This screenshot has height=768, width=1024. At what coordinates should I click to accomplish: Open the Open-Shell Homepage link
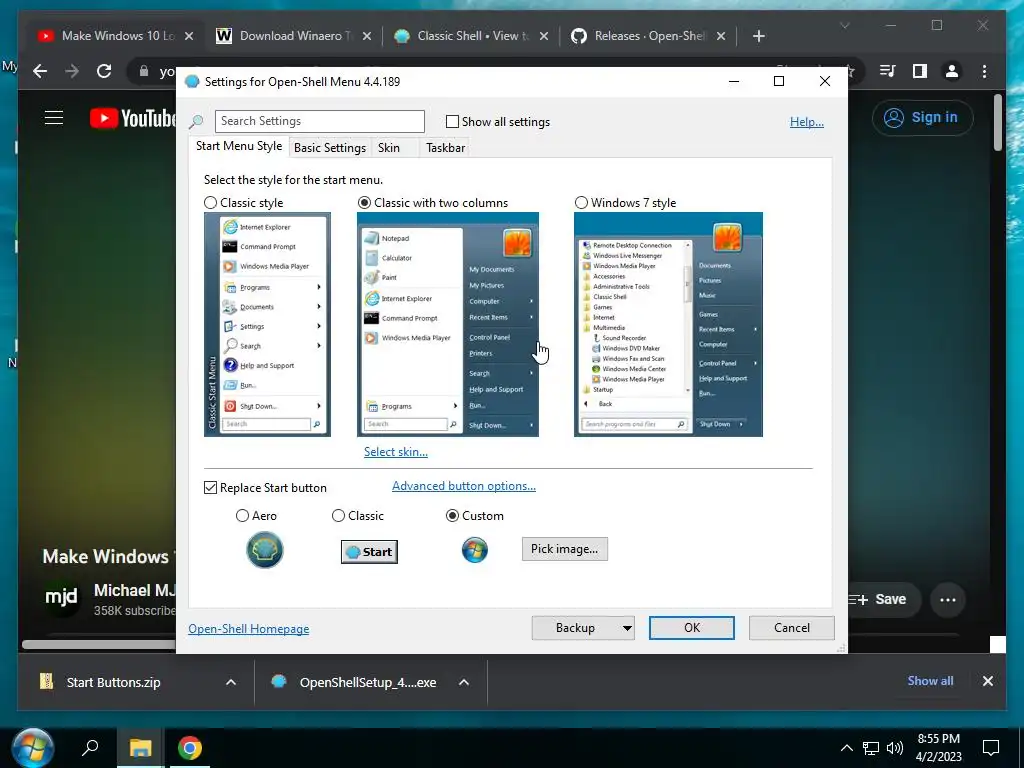(249, 628)
